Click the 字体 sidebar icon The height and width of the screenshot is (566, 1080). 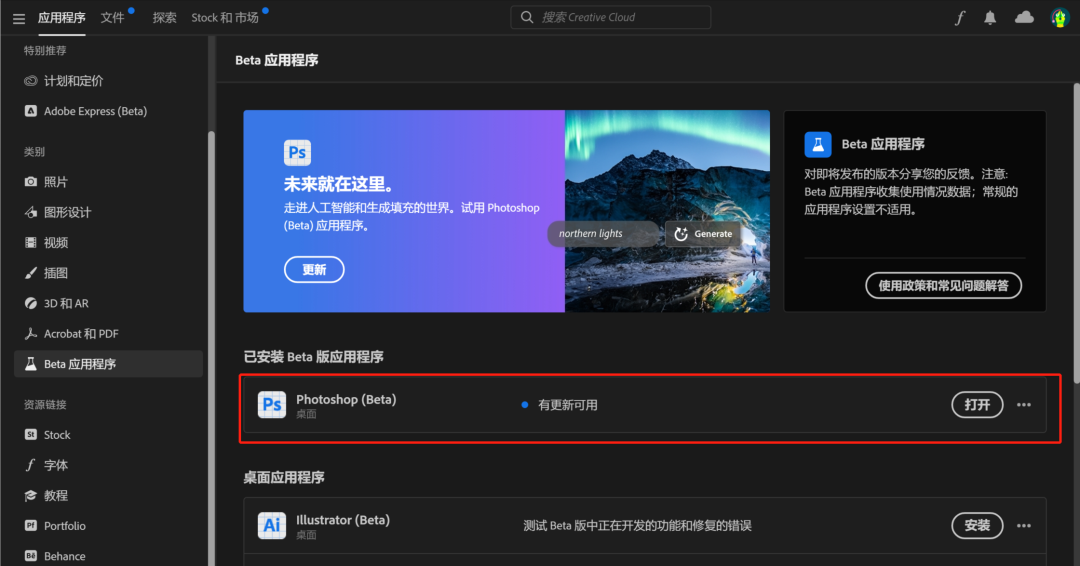click(x=30, y=465)
